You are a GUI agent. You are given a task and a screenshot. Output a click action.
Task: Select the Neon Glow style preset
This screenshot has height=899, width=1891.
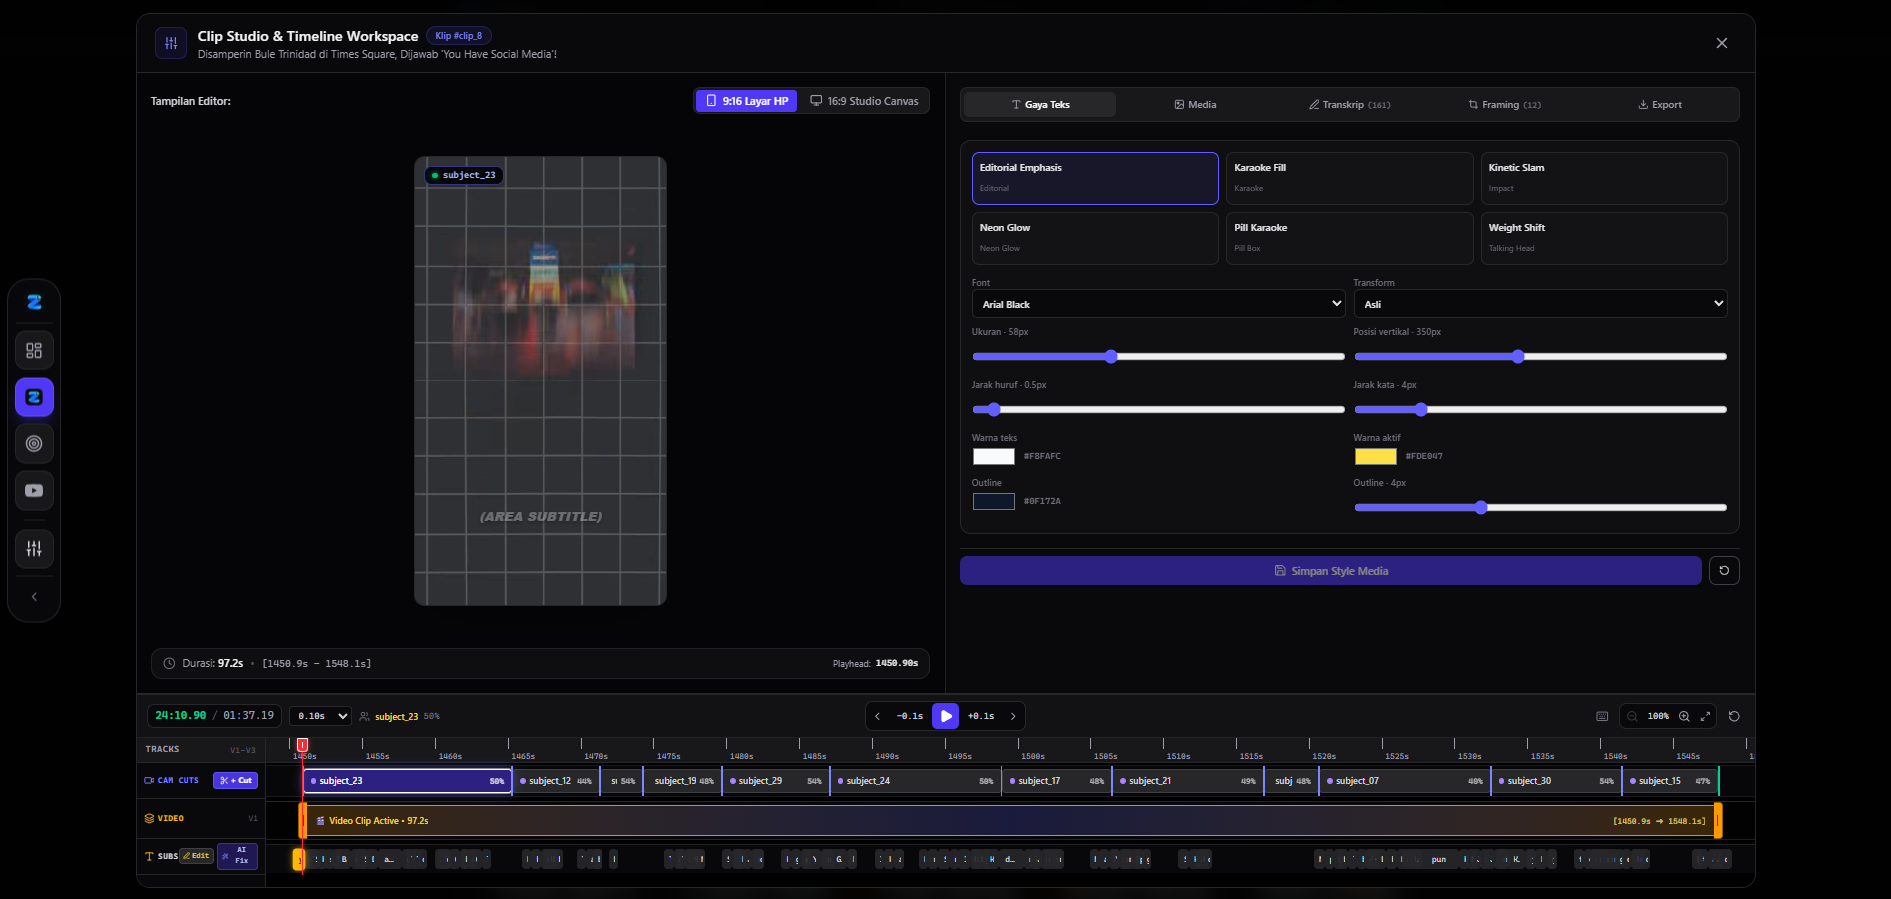click(x=1095, y=238)
